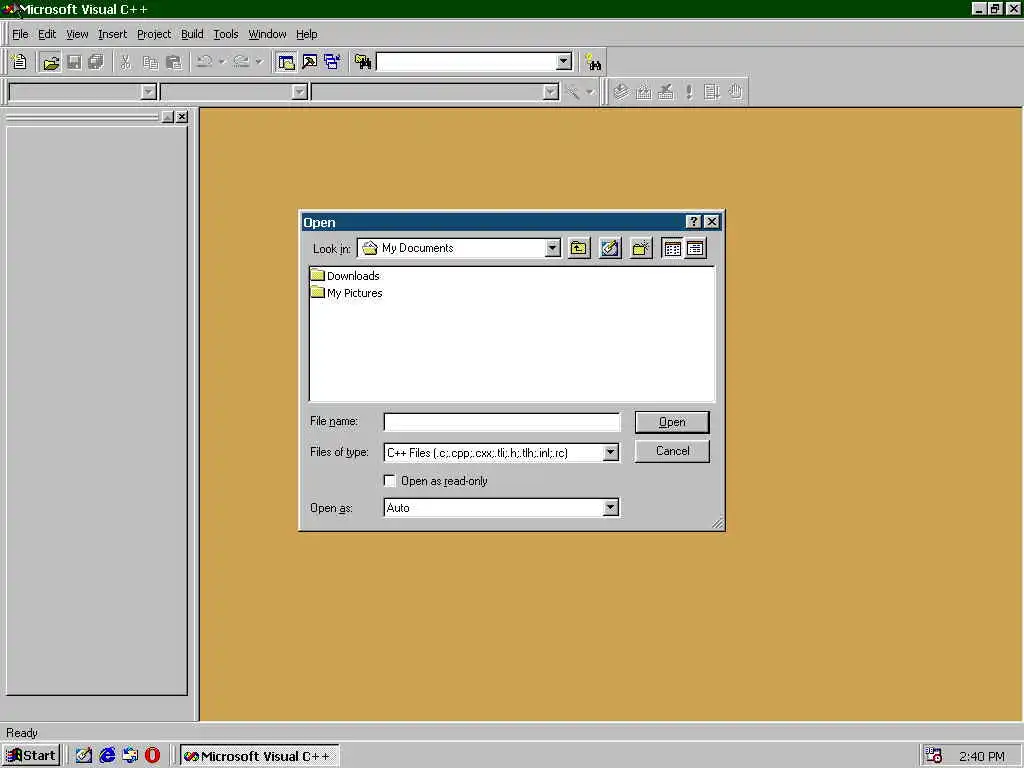The height and width of the screenshot is (768, 1024).
Task: Open the Undo history dropdown arrow
Action: [222, 62]
